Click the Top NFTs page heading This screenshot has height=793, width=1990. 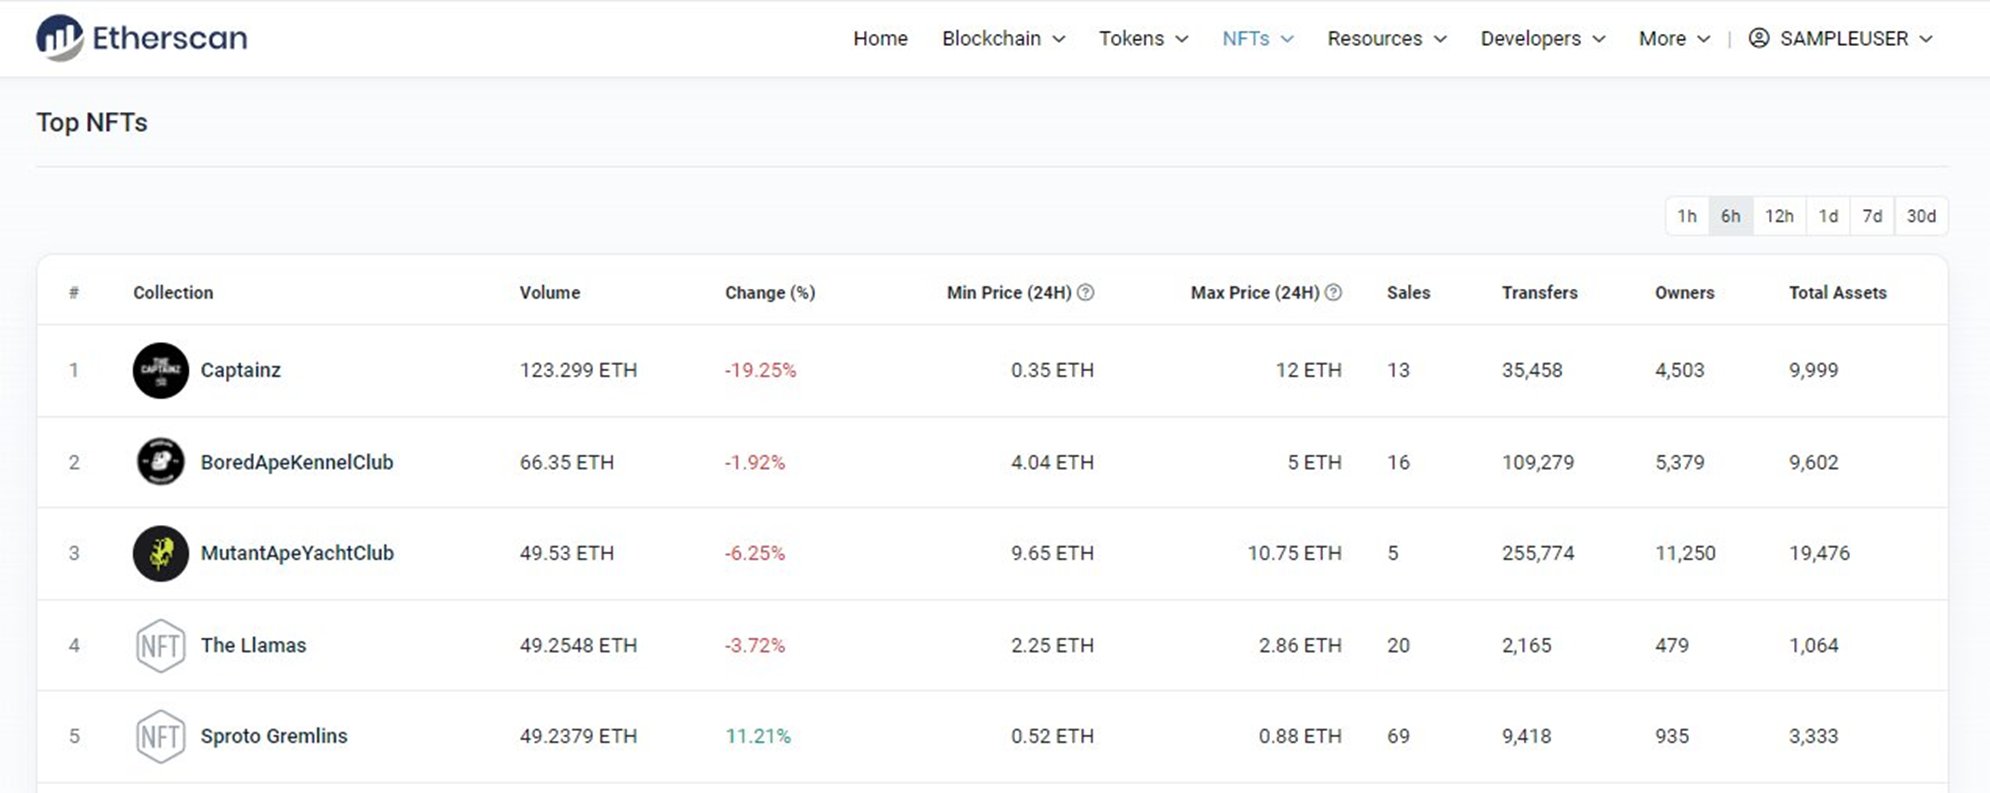tap(92, 122)
